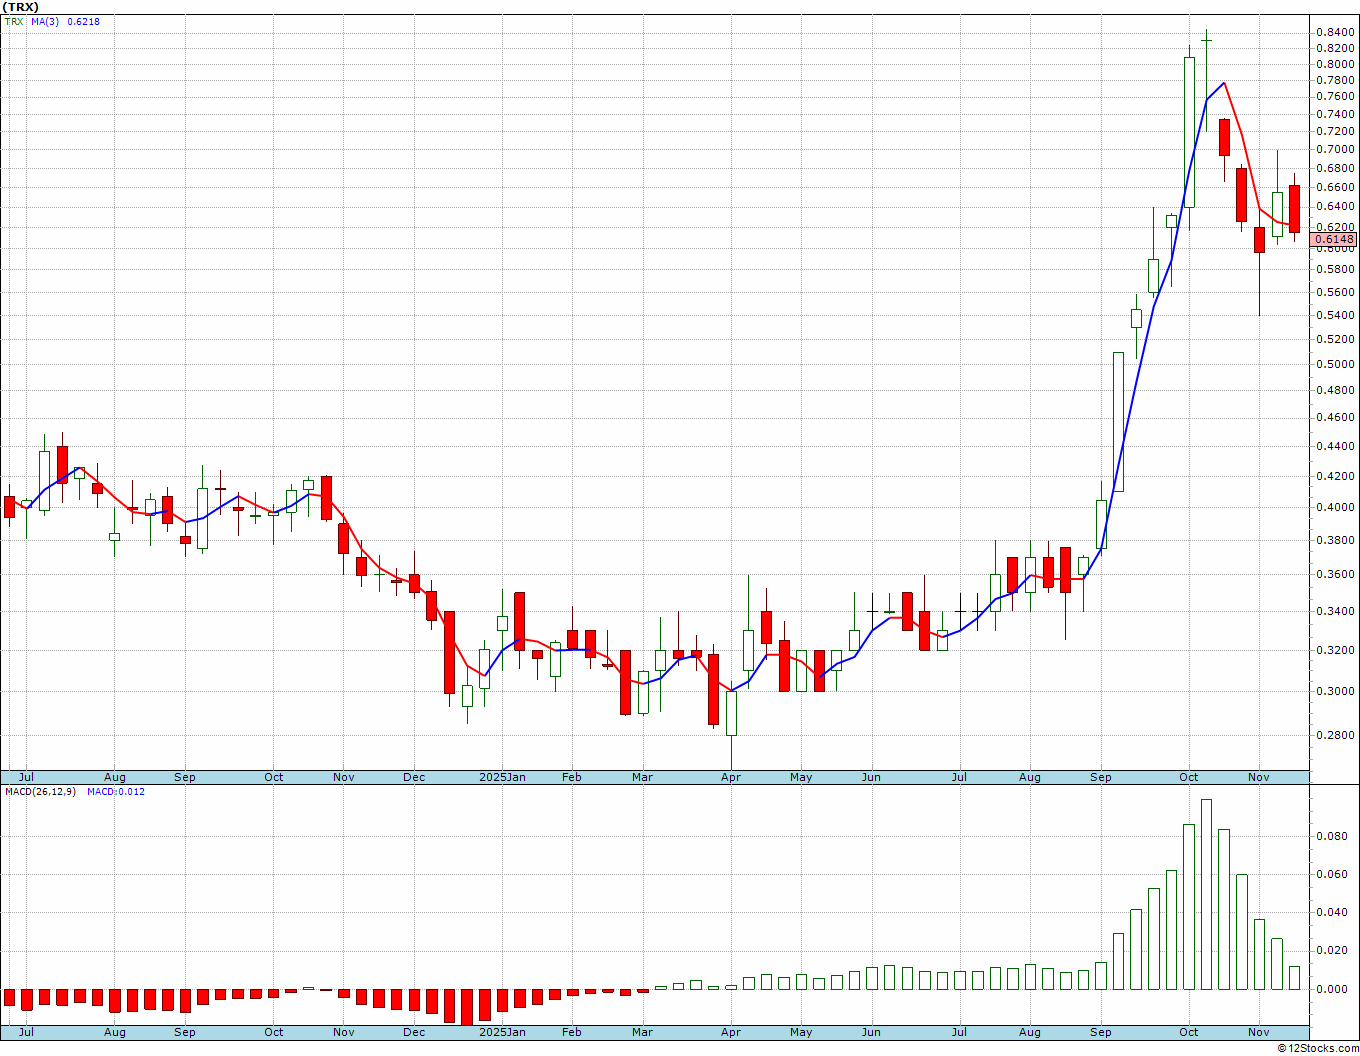Pick the 0.020 MACD axis label
Image resolution: width=1360 pixels, height=1056 pixels.
click(1334, 950)
